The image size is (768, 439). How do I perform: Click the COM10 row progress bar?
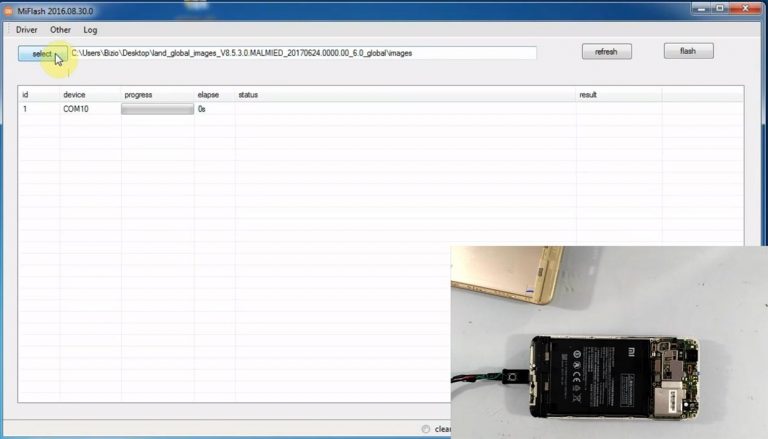tap(157, 109)
